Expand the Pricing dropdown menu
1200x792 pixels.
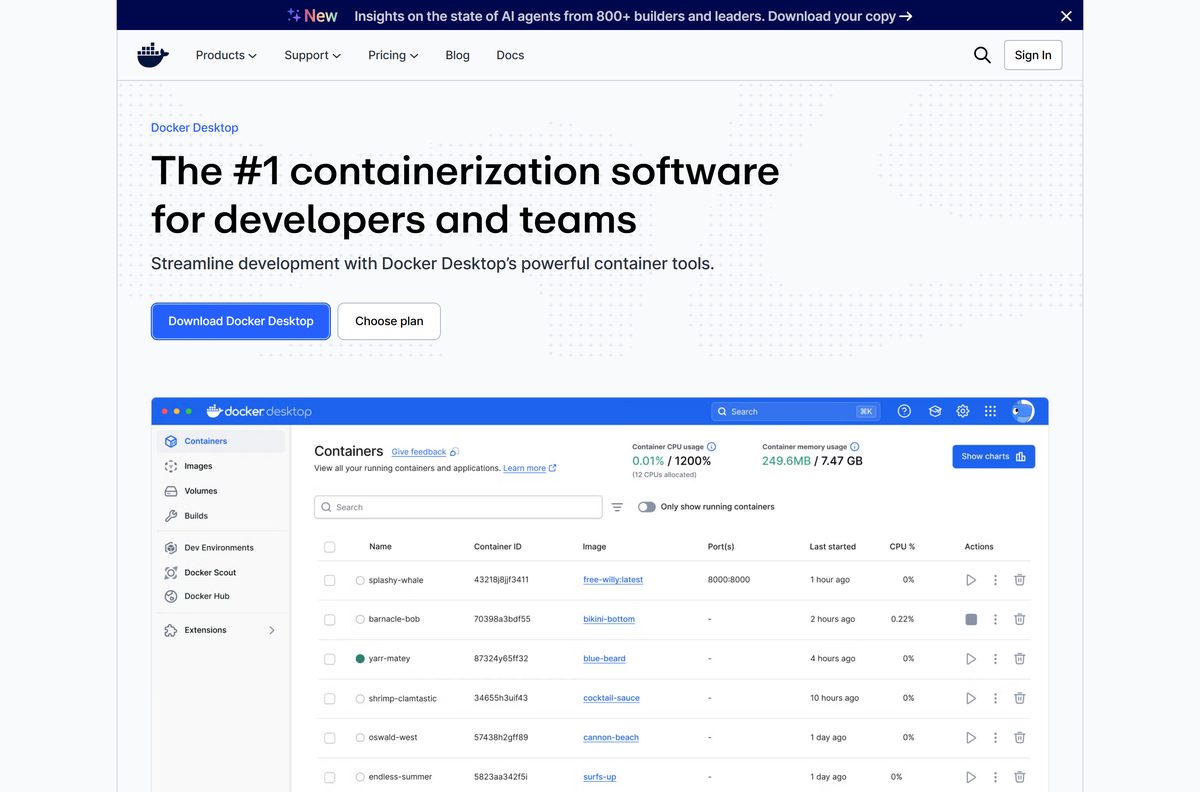pos(393,55)
